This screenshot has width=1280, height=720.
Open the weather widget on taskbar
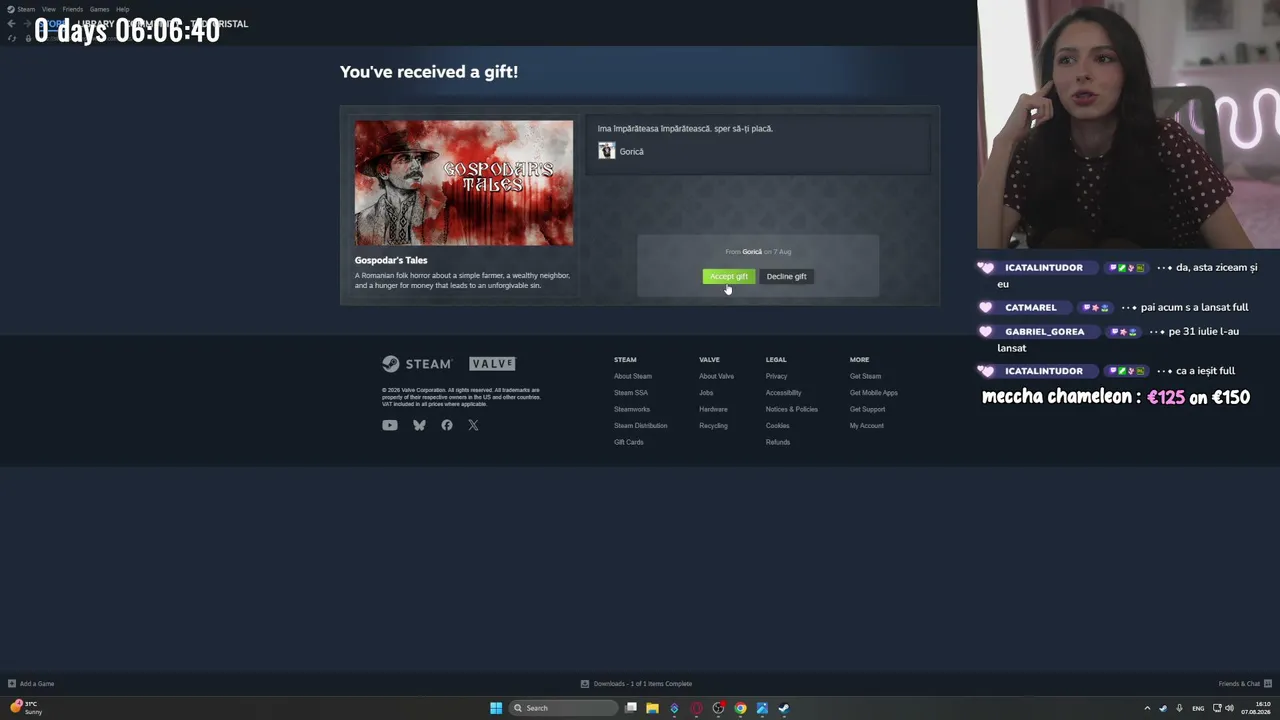coord(27,708)
